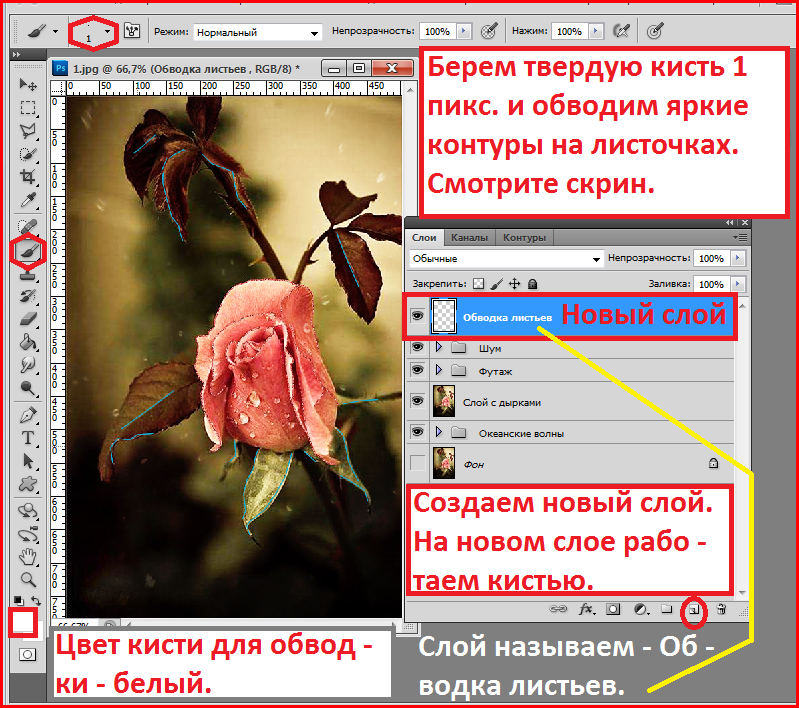Image resolution: width=799 pixels, height=708 pixels.
Task: Create a new layer
Action: (x=694, y=610)
